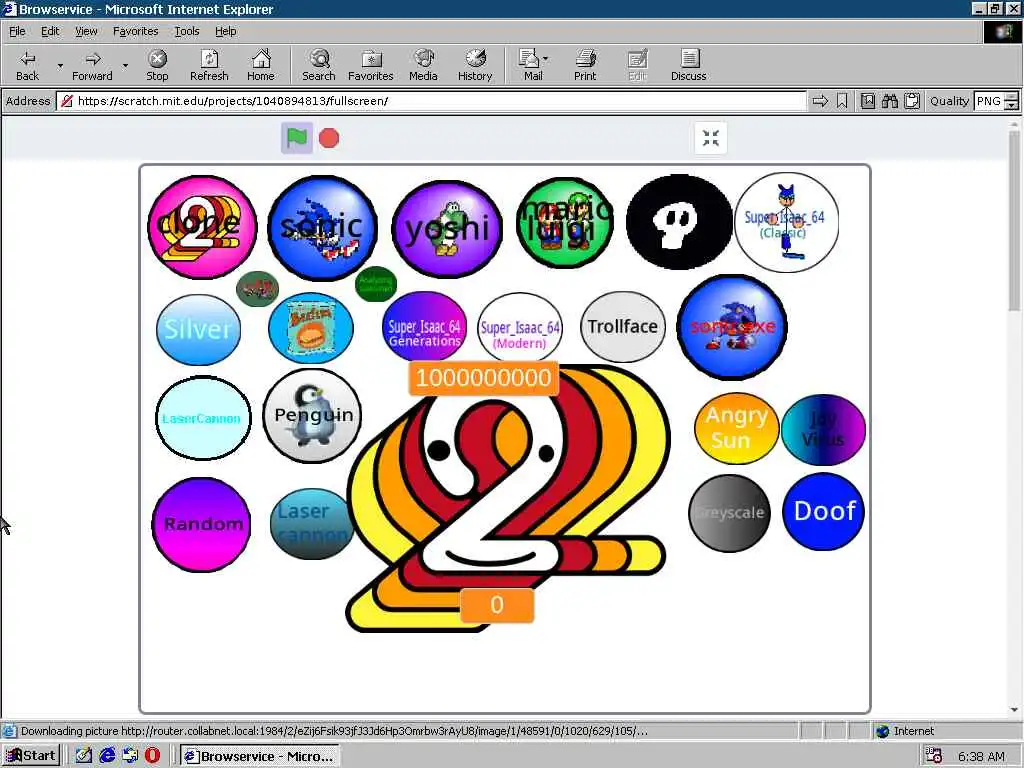Click the orange 0 counter label
This screenshot has width=1024, height=768.
pyautogui.click(x=497, y=605)
